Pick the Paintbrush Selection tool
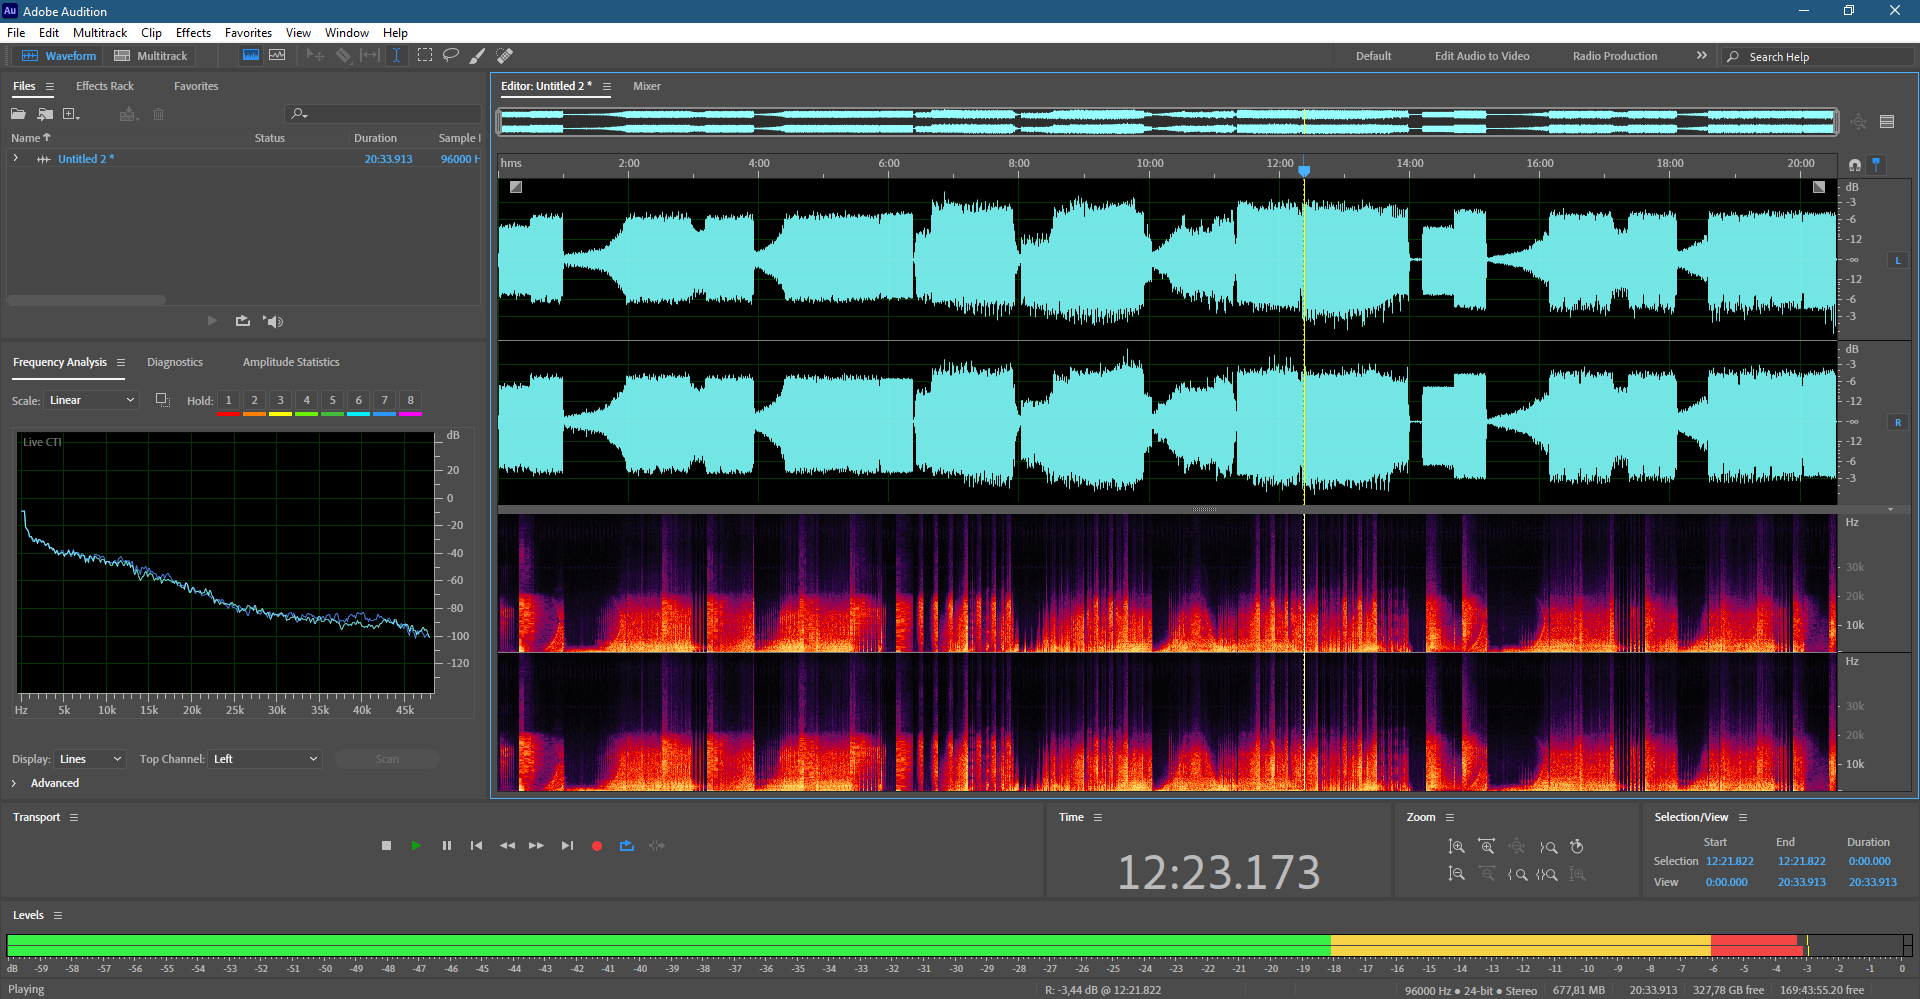The image size is (1920, 999). click(478, 56)
